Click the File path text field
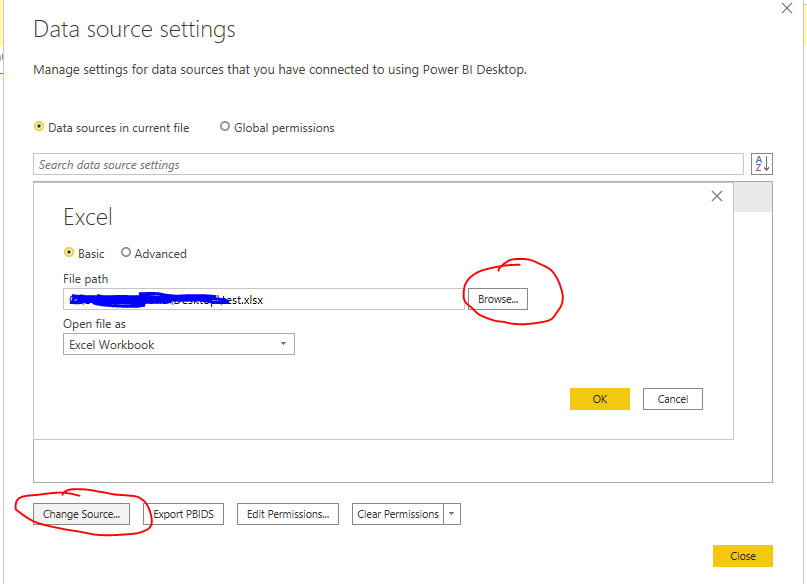Screen dimensions: 807x584 tap(264, 299)
